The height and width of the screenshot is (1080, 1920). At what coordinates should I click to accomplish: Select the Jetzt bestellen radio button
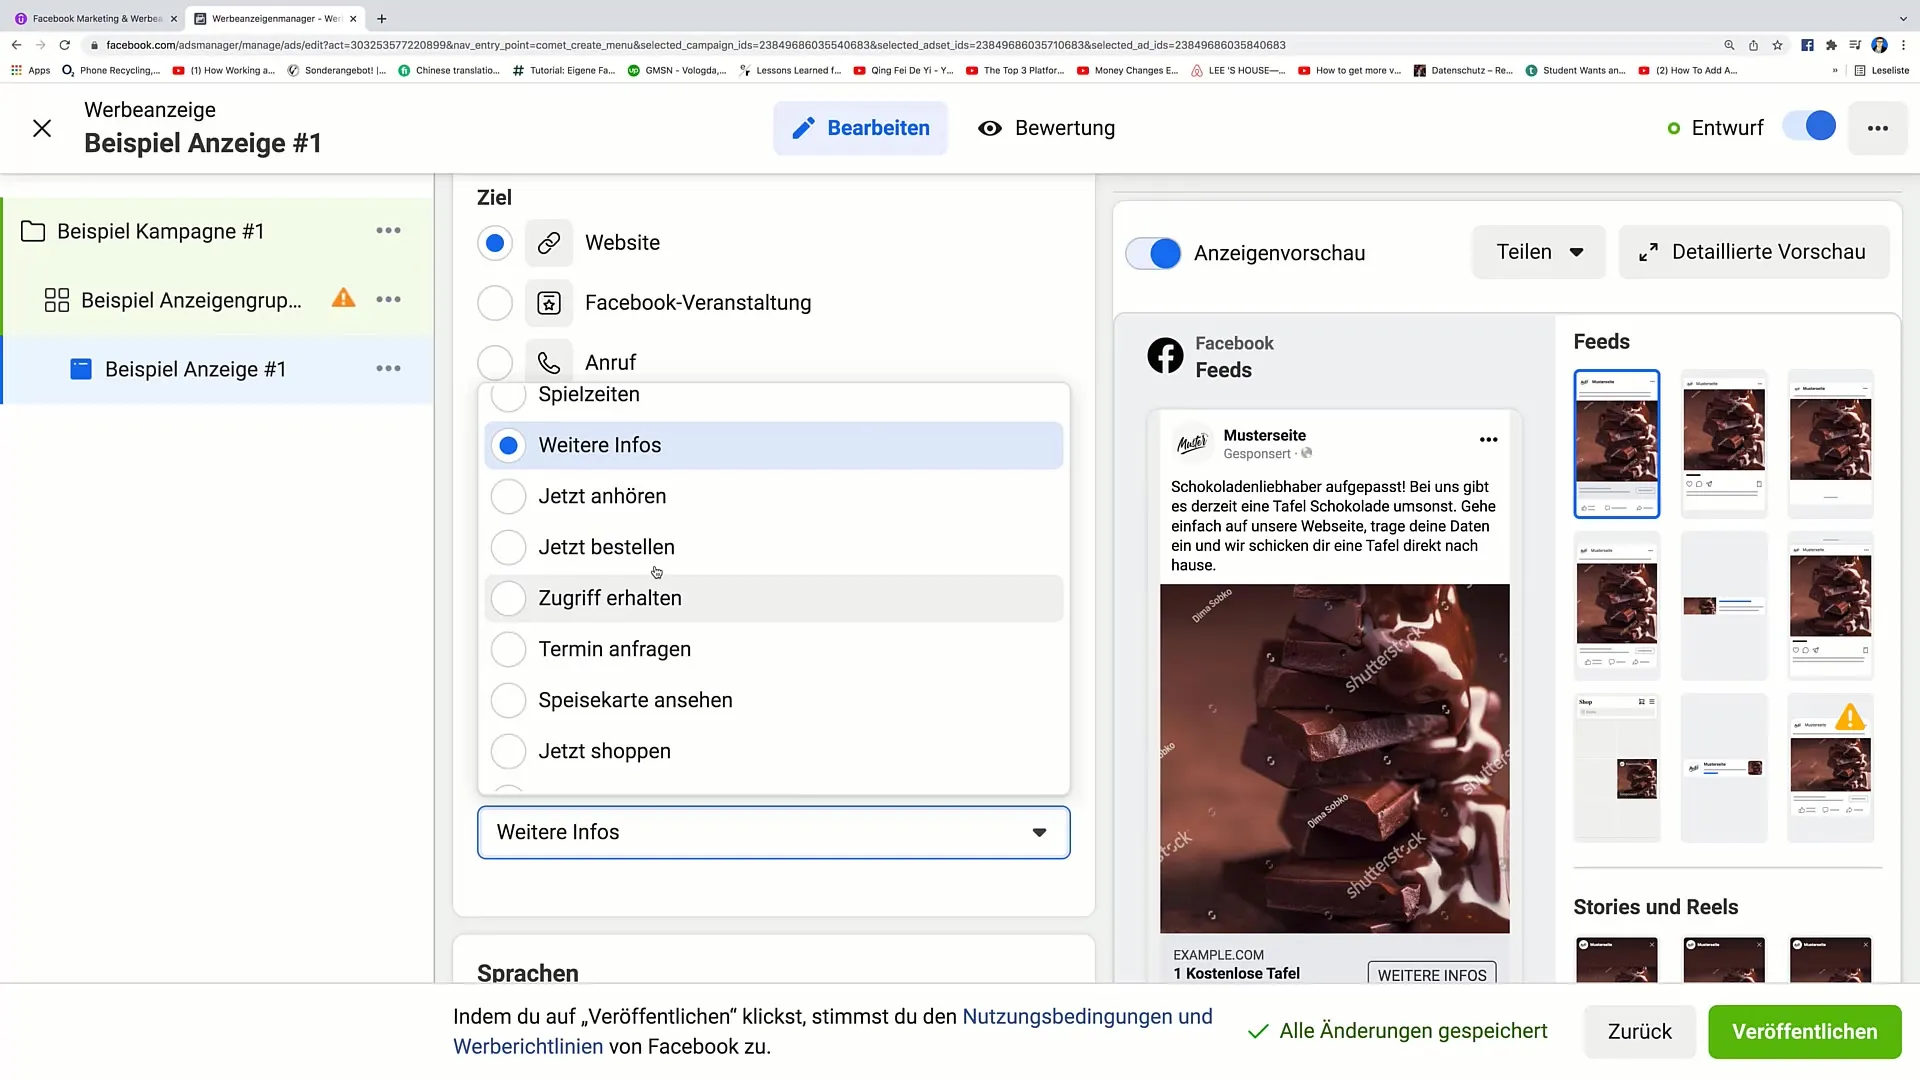click(x=509, y=546)
